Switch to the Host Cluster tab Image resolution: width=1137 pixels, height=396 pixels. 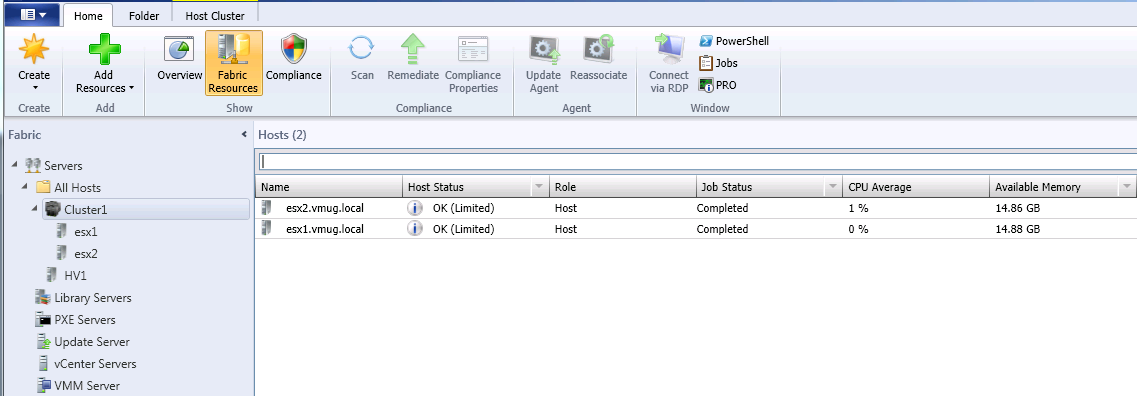[x=215, y=15]
